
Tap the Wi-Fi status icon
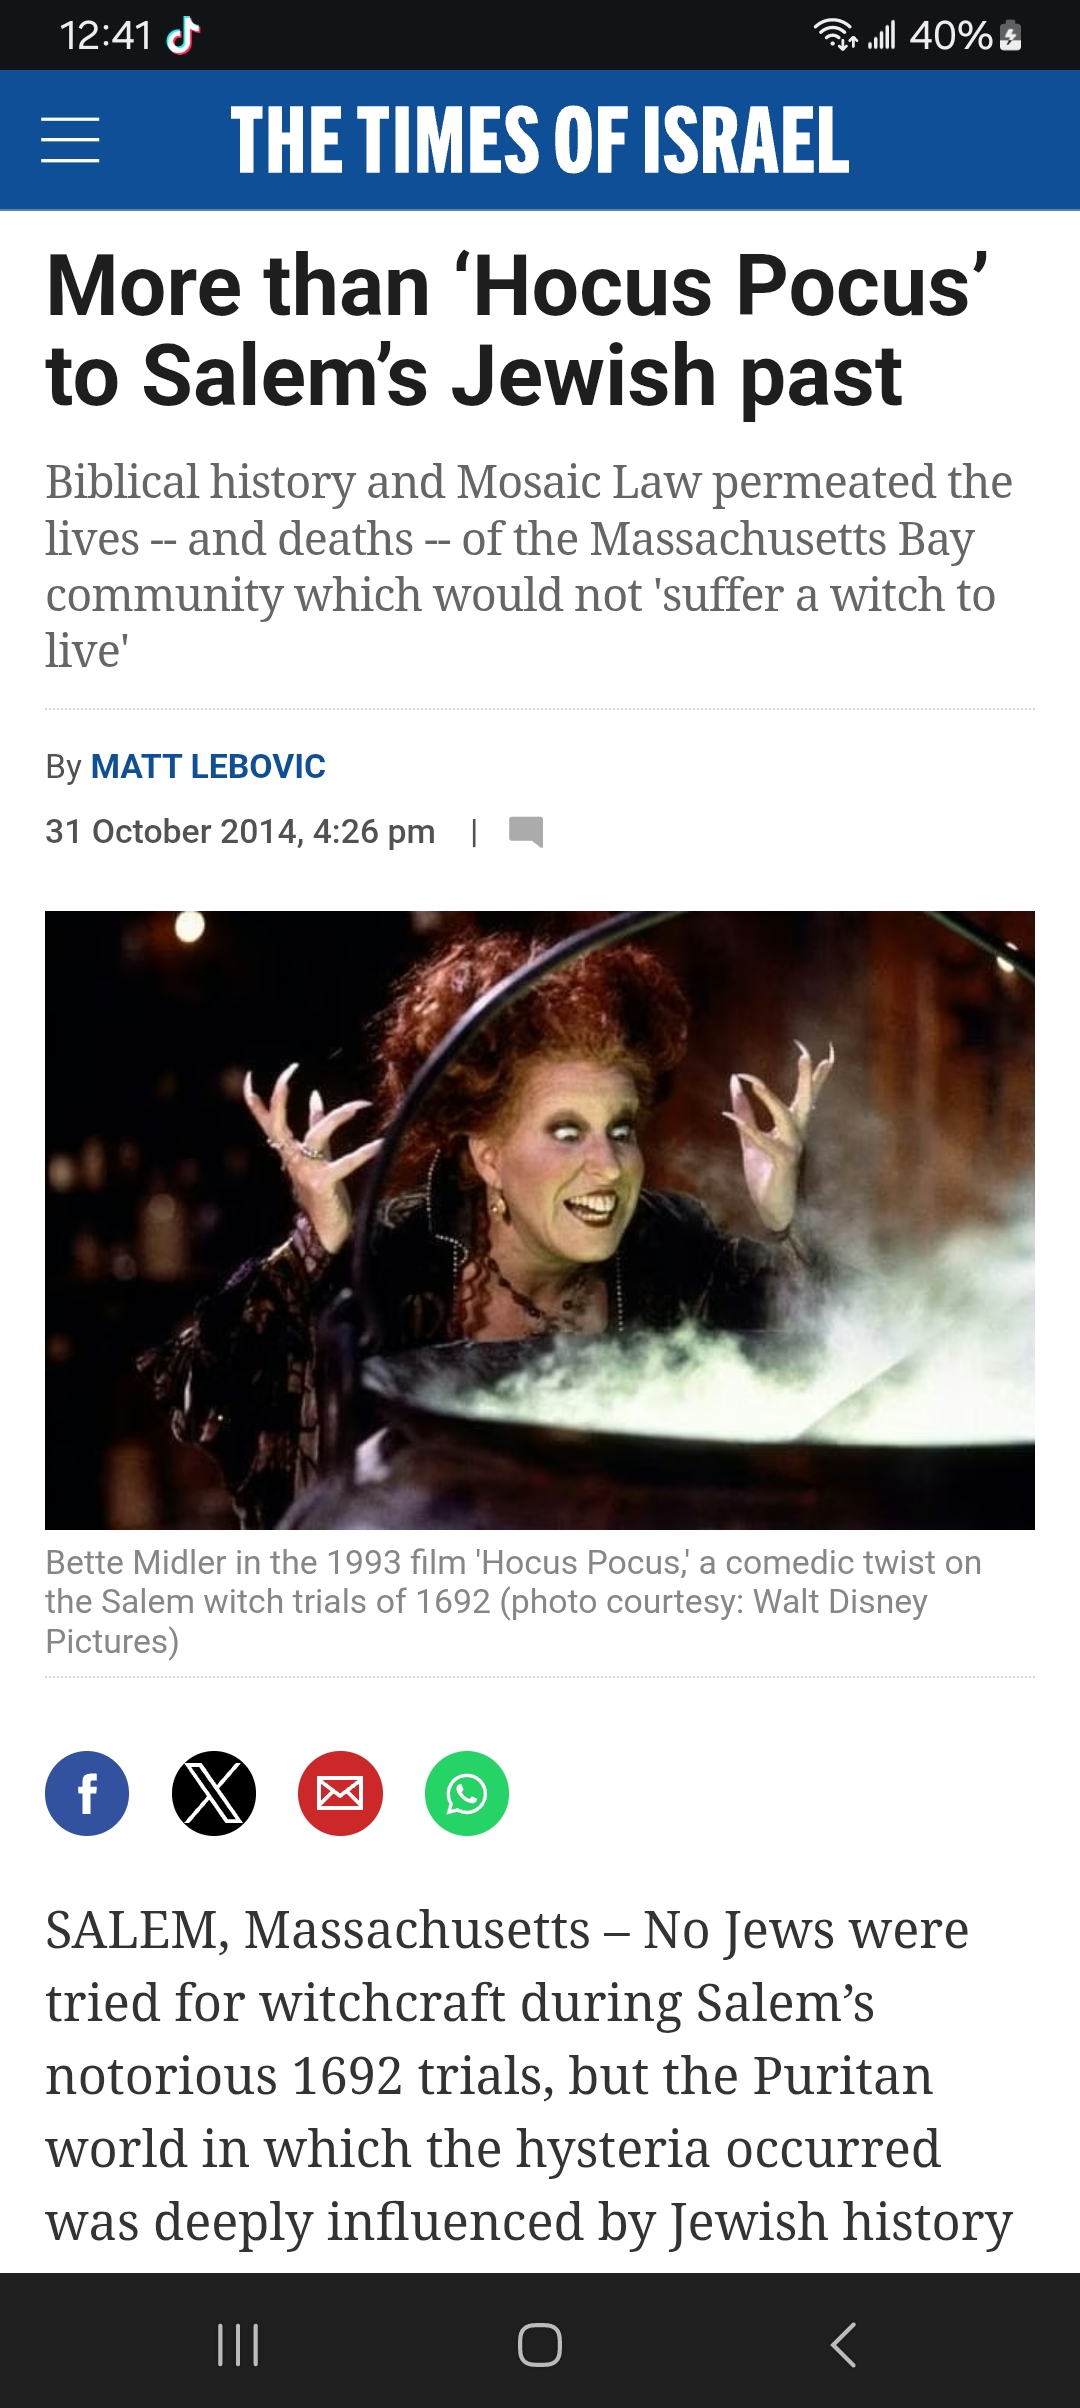tap(836, 35)
